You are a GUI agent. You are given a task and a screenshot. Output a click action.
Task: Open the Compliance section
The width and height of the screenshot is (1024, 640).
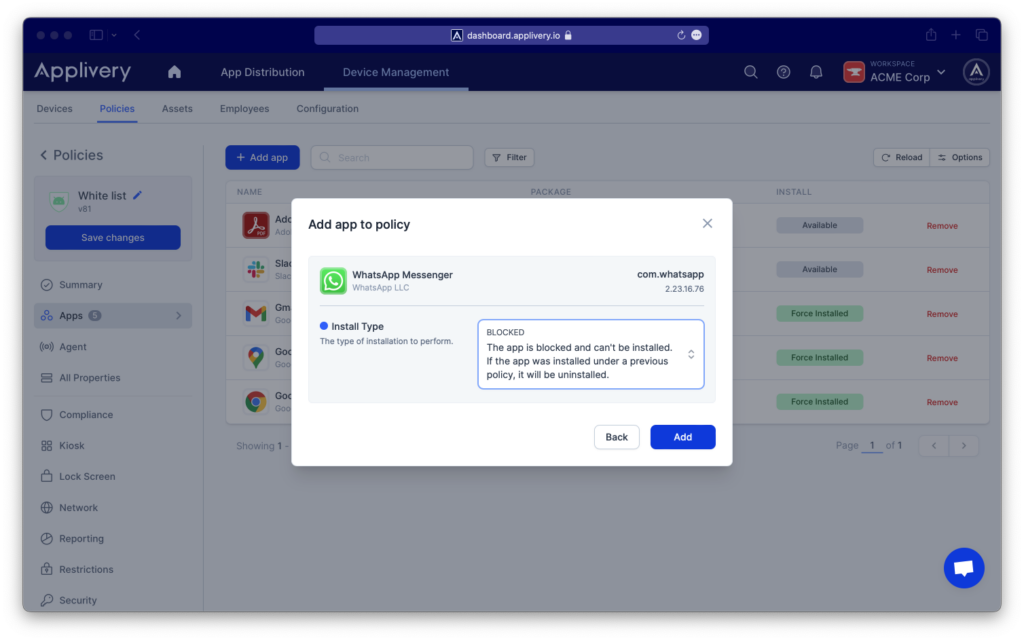coord(113,415)
